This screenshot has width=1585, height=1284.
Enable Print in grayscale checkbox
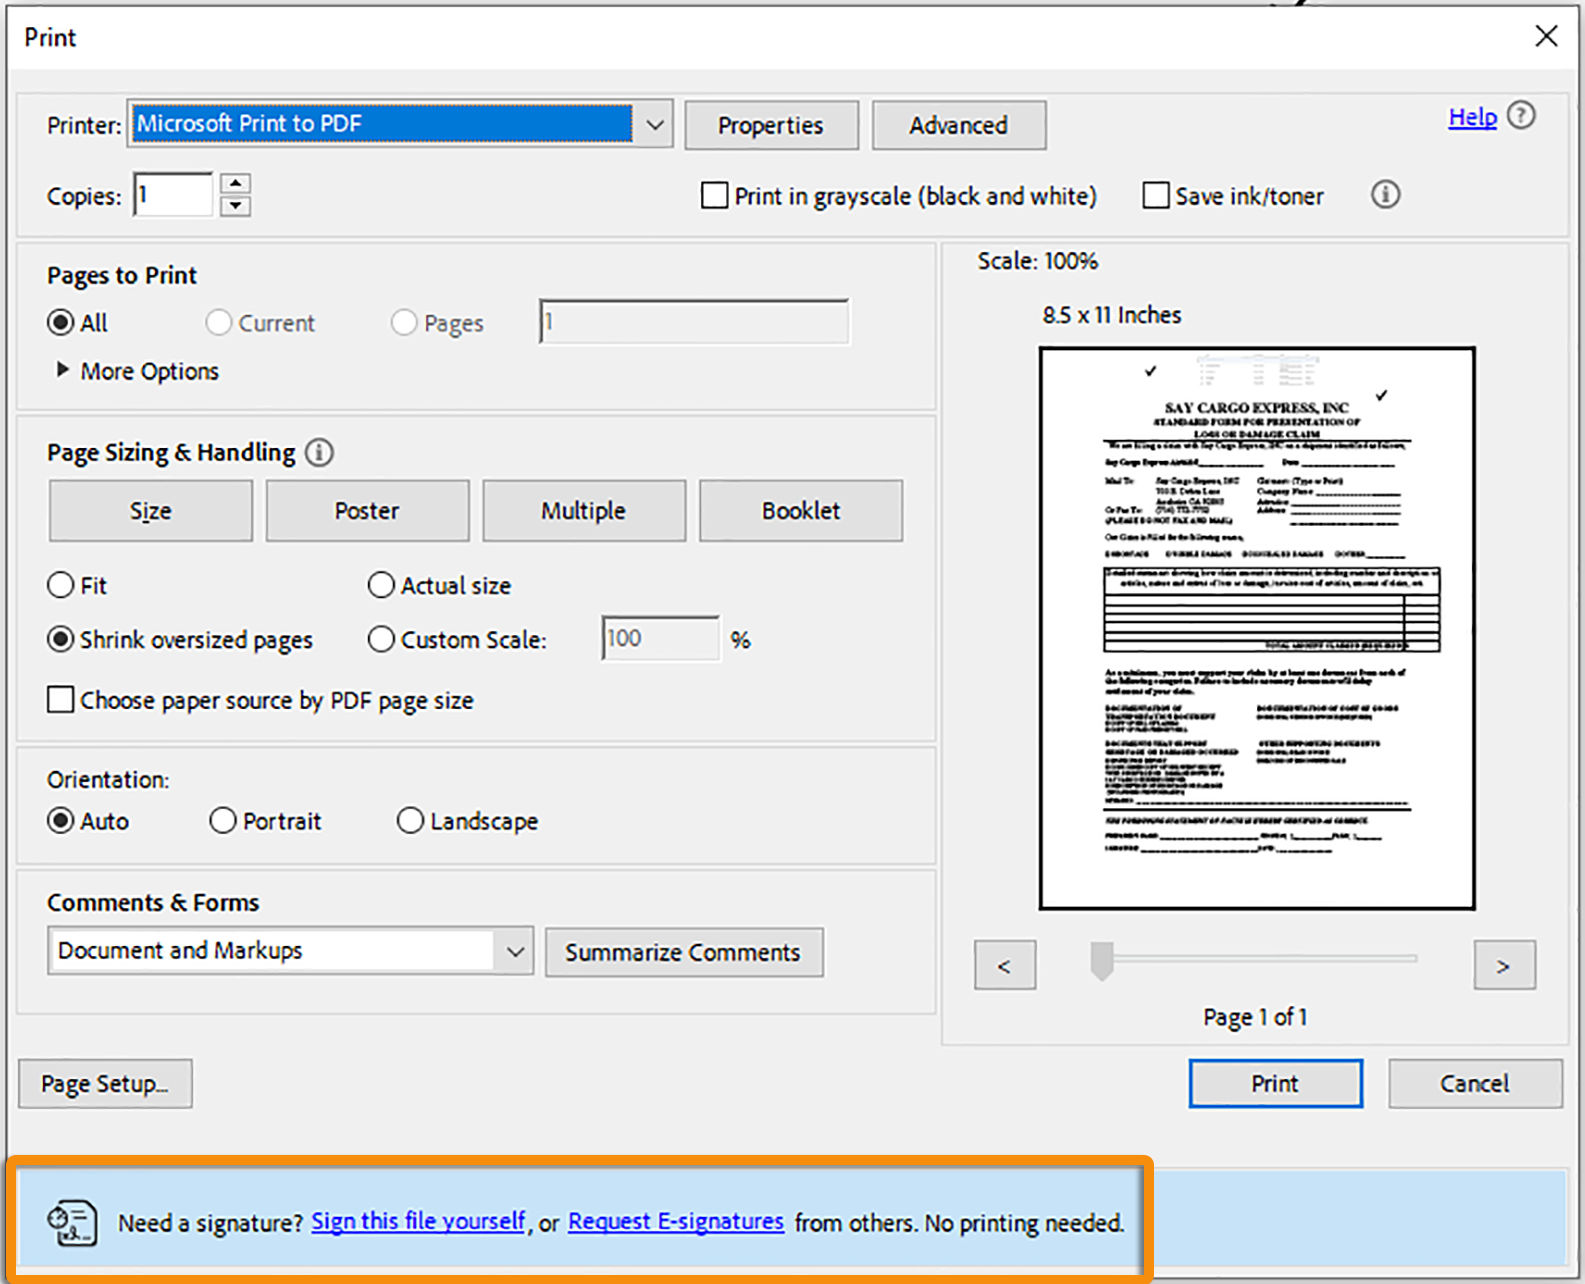coord(715,195)
